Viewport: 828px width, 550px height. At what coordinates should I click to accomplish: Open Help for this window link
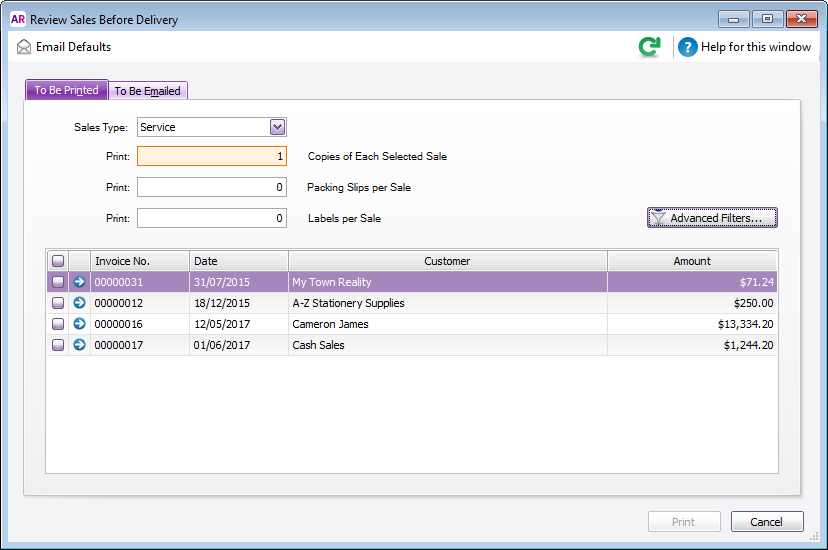(x=756, y=47)
